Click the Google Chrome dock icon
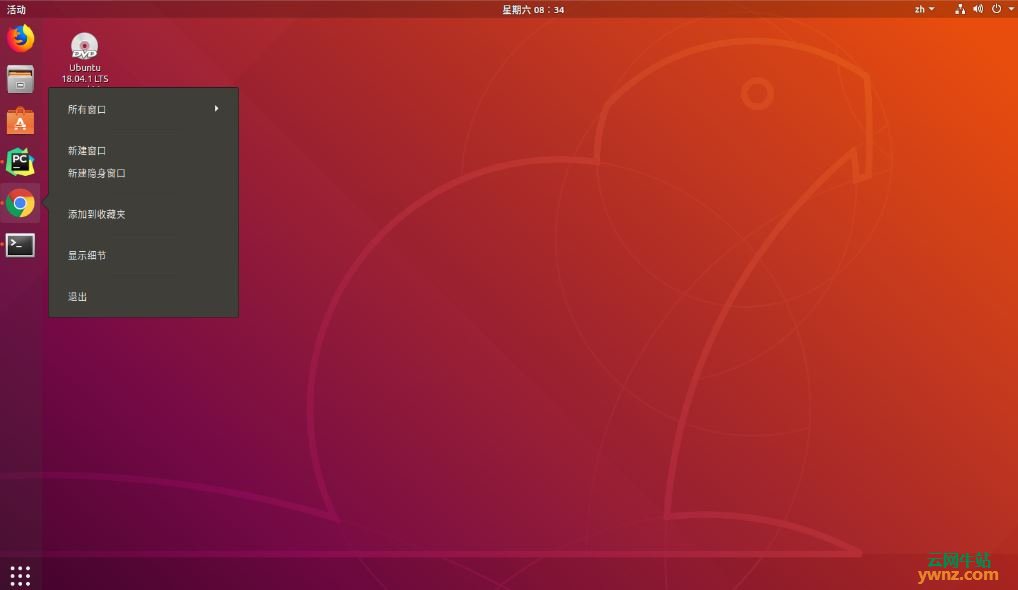1018x590 pixels. coord(20,204)
